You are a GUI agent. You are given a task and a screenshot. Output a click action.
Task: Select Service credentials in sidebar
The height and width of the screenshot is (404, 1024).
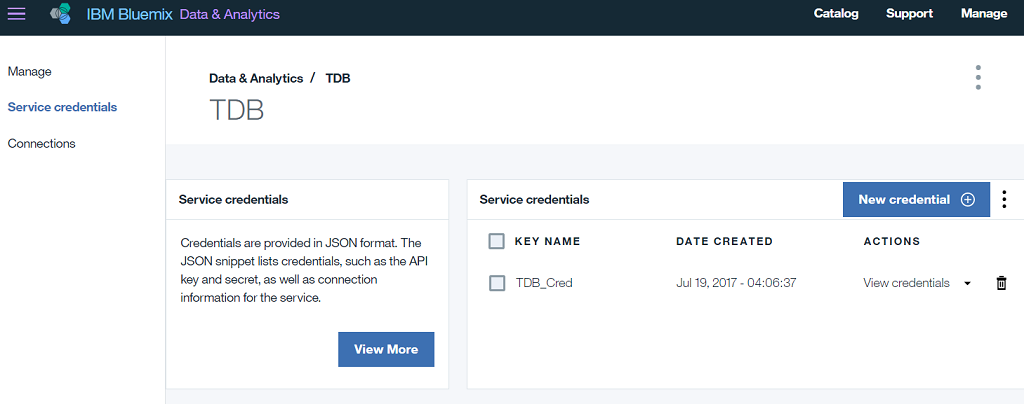coord(63,107)
